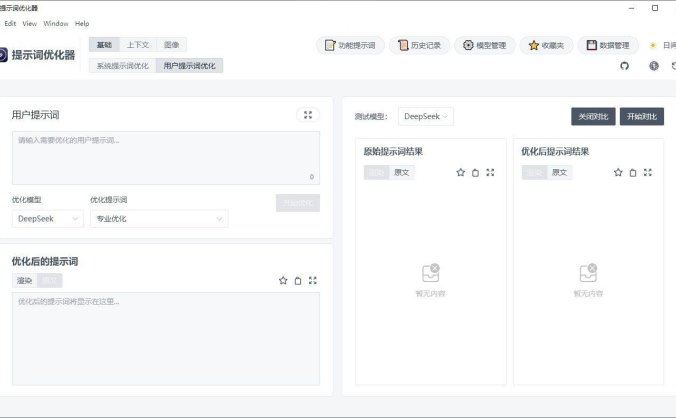This screenshot has height=418, width=676.
Task: Select 原文 view in 优化后提示词结果 panel
Action: [x=560, y=172]
